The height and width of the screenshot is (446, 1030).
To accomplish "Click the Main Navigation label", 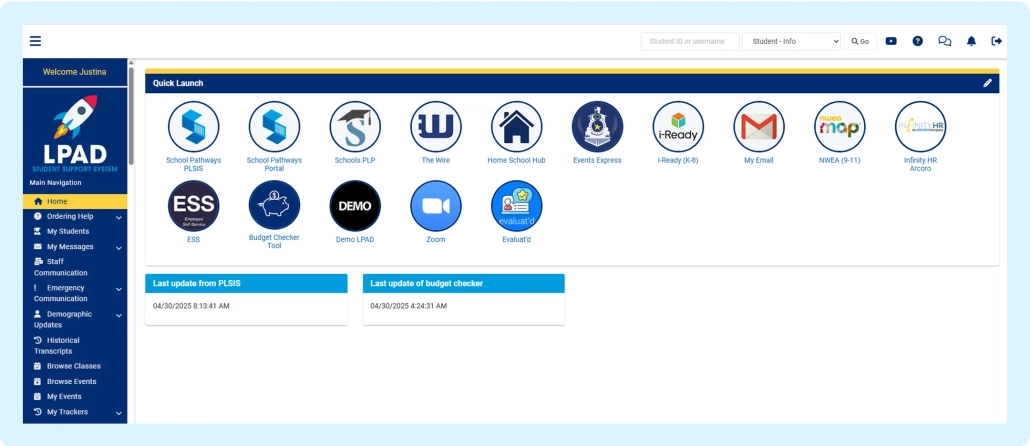I will pos(55,183).
